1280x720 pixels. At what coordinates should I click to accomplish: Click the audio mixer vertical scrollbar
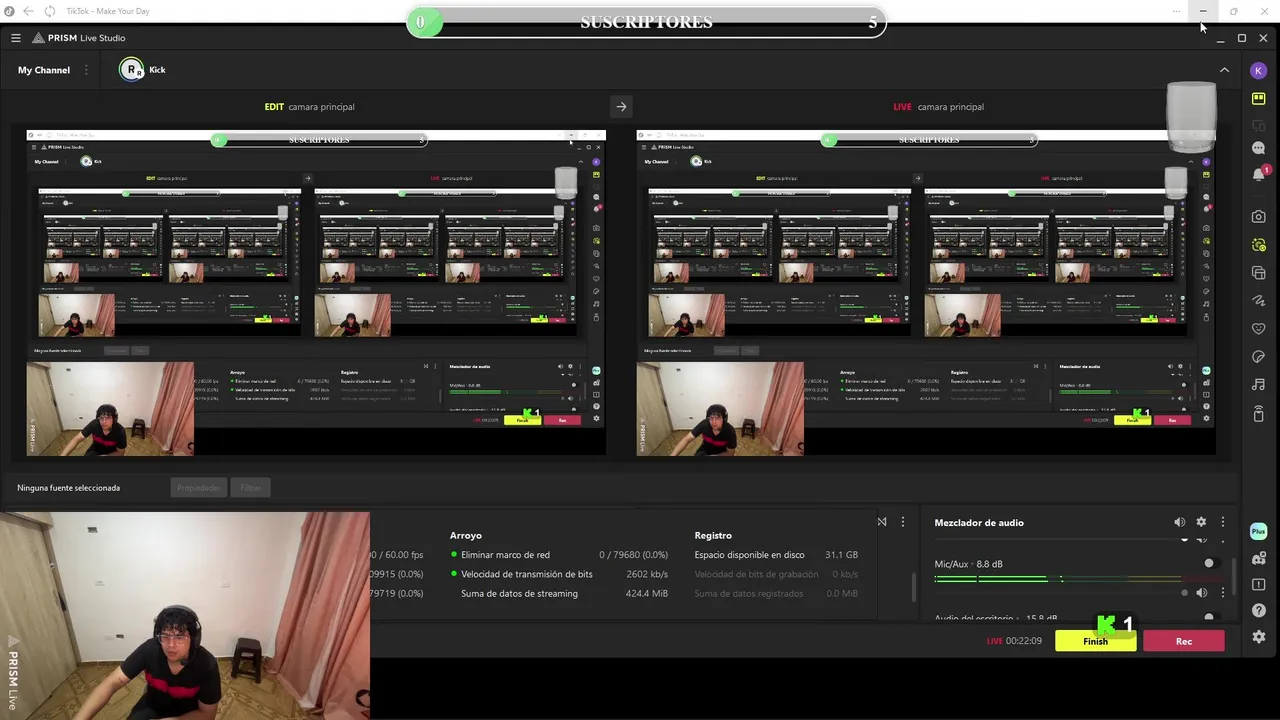pos(1233,575)
